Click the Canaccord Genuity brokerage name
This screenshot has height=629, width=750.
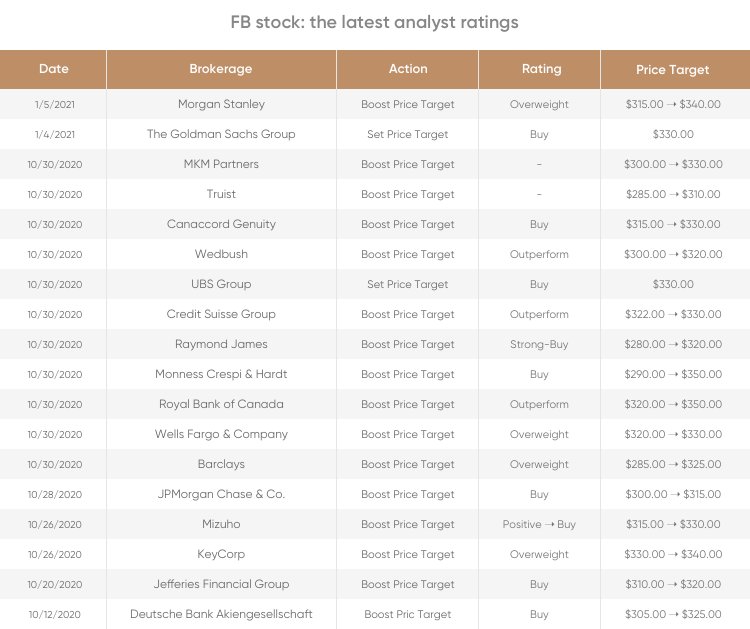[x=221, y=224]
